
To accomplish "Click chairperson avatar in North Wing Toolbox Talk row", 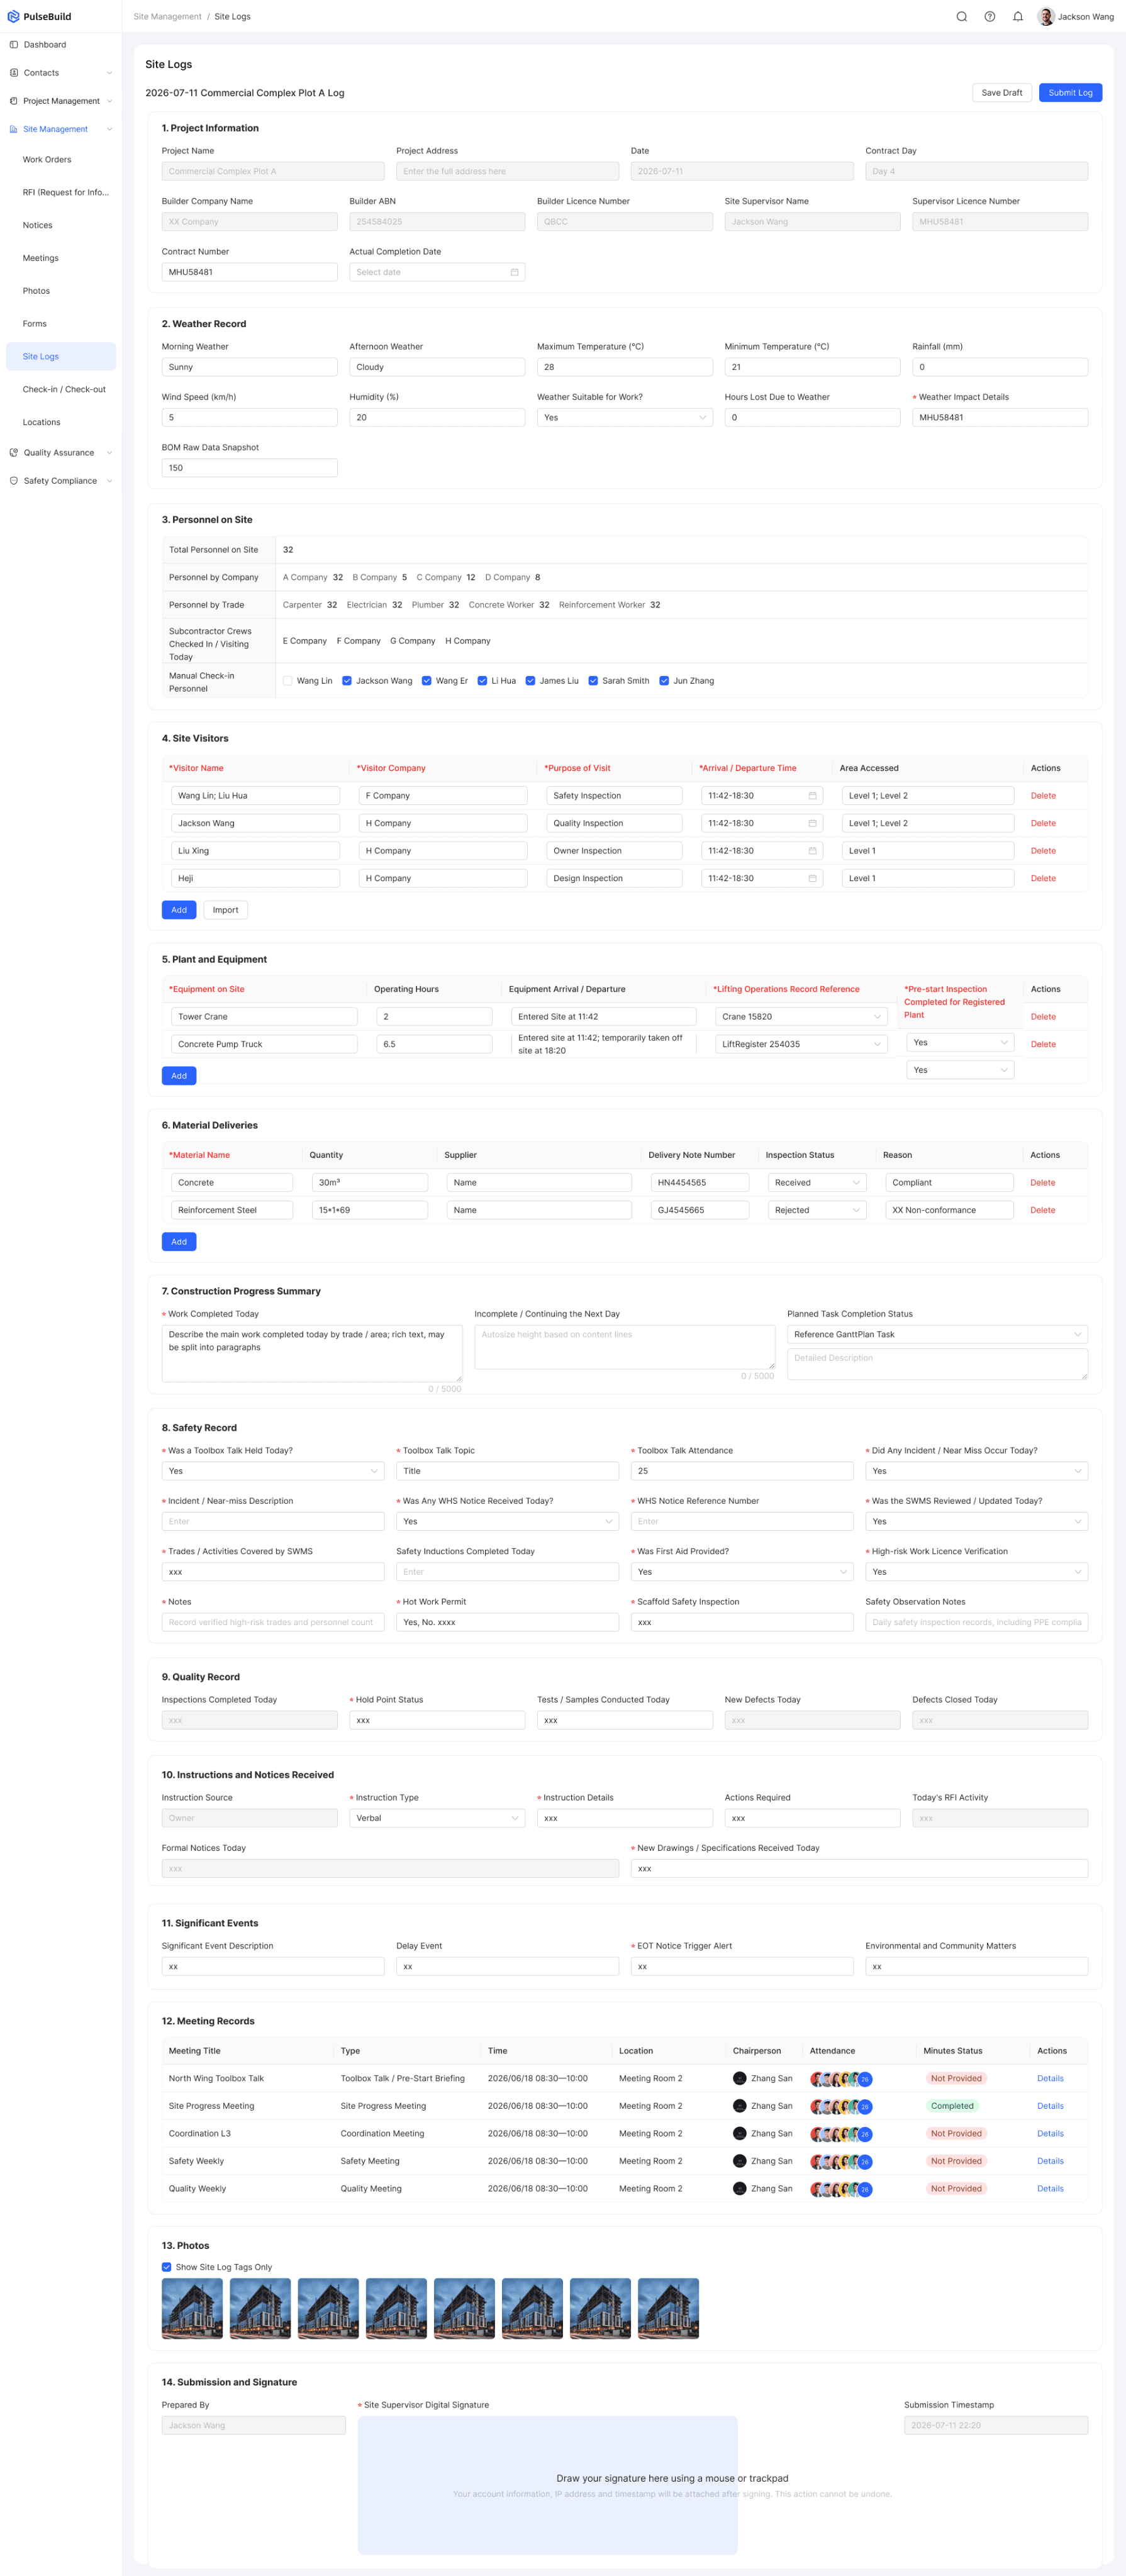I will pyautogui.click(x=740, y=2078).
